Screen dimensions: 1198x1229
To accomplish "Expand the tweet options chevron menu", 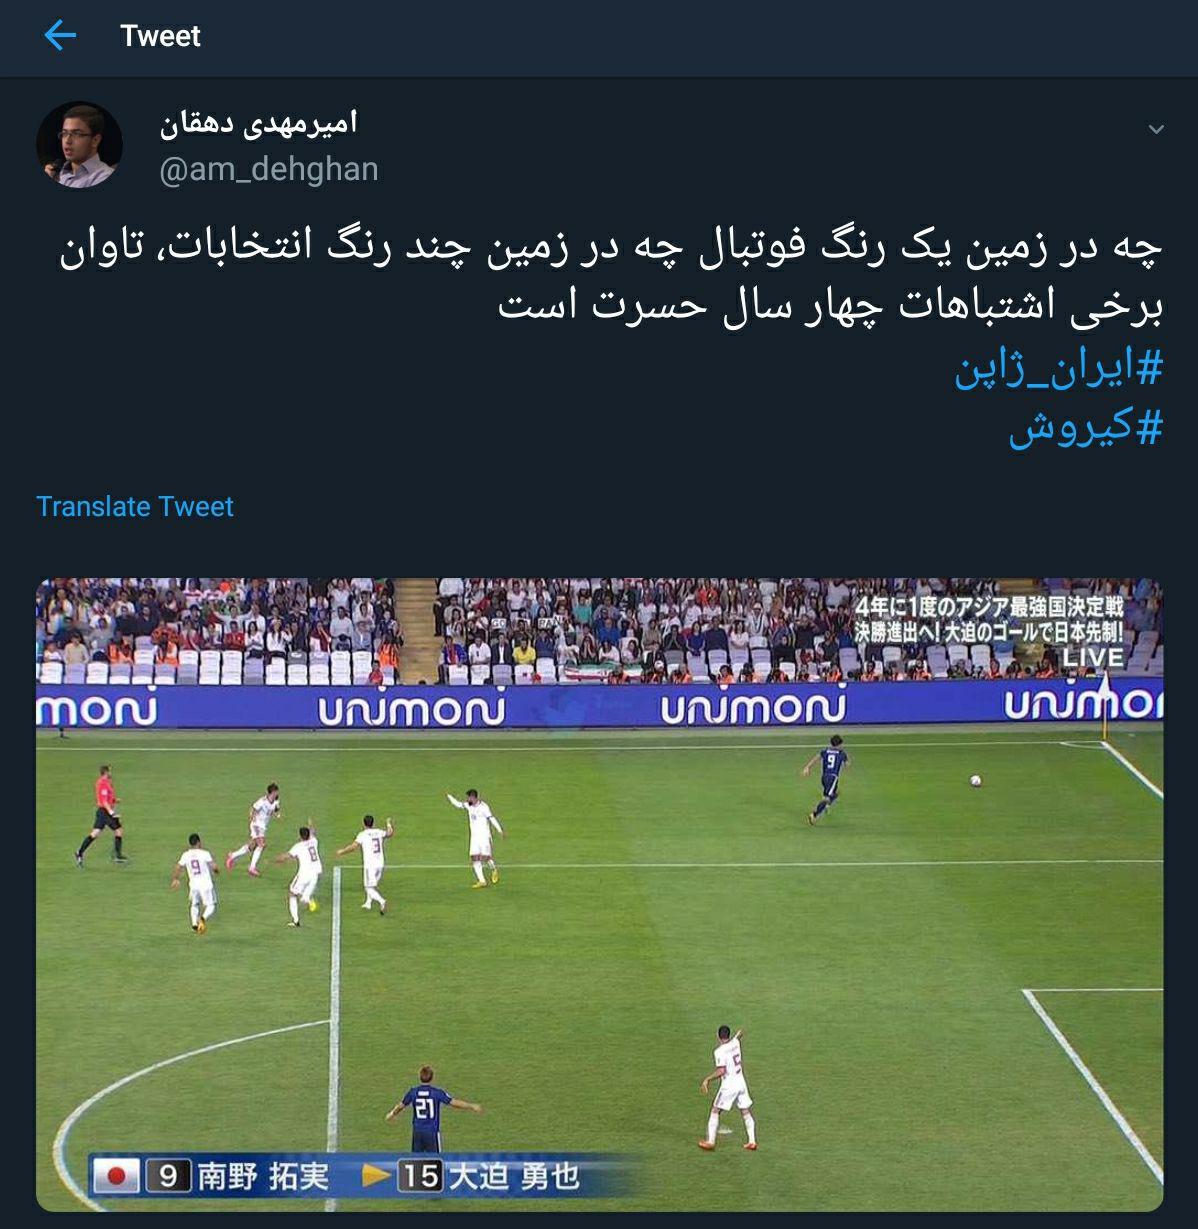I will click(1156, 130).
